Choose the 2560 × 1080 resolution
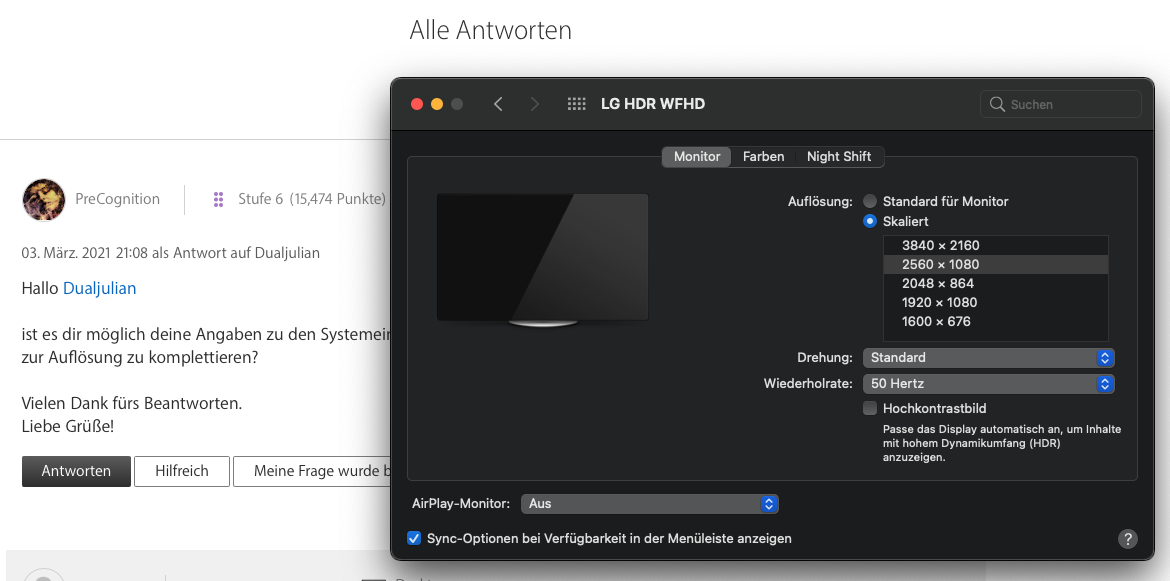 click(x=995, y=265)
